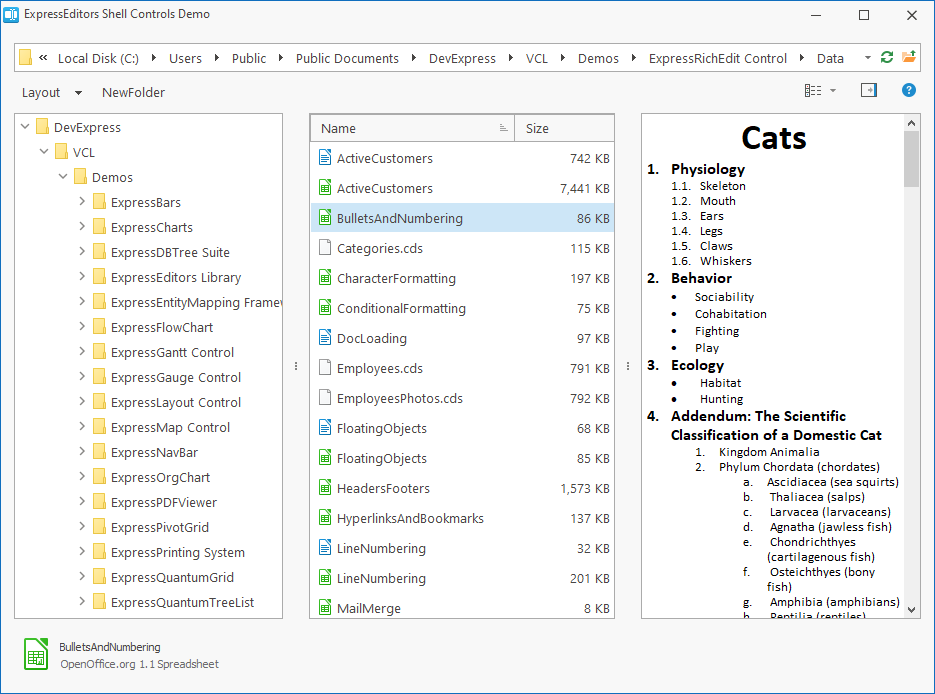935x694 pixels.
Task: Click the view mode icon on the toolbar
Action: click(812, 90)
